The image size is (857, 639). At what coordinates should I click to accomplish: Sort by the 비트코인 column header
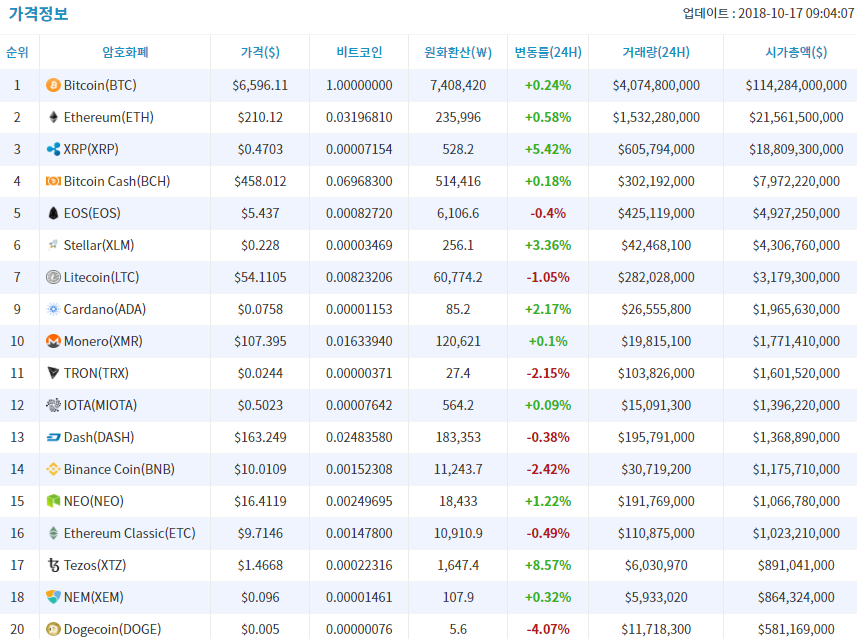tap(359, 52)
